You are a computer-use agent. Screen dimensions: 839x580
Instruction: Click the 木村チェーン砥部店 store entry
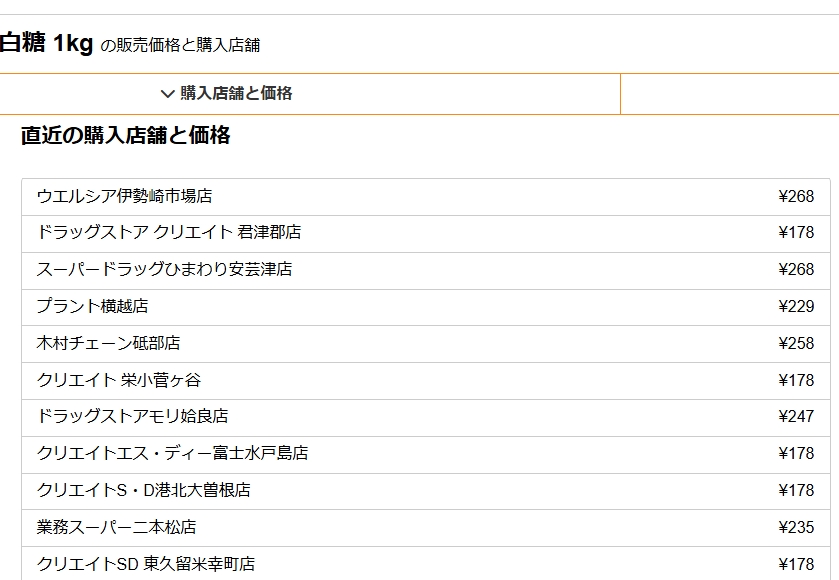click(x=426, y=344)
